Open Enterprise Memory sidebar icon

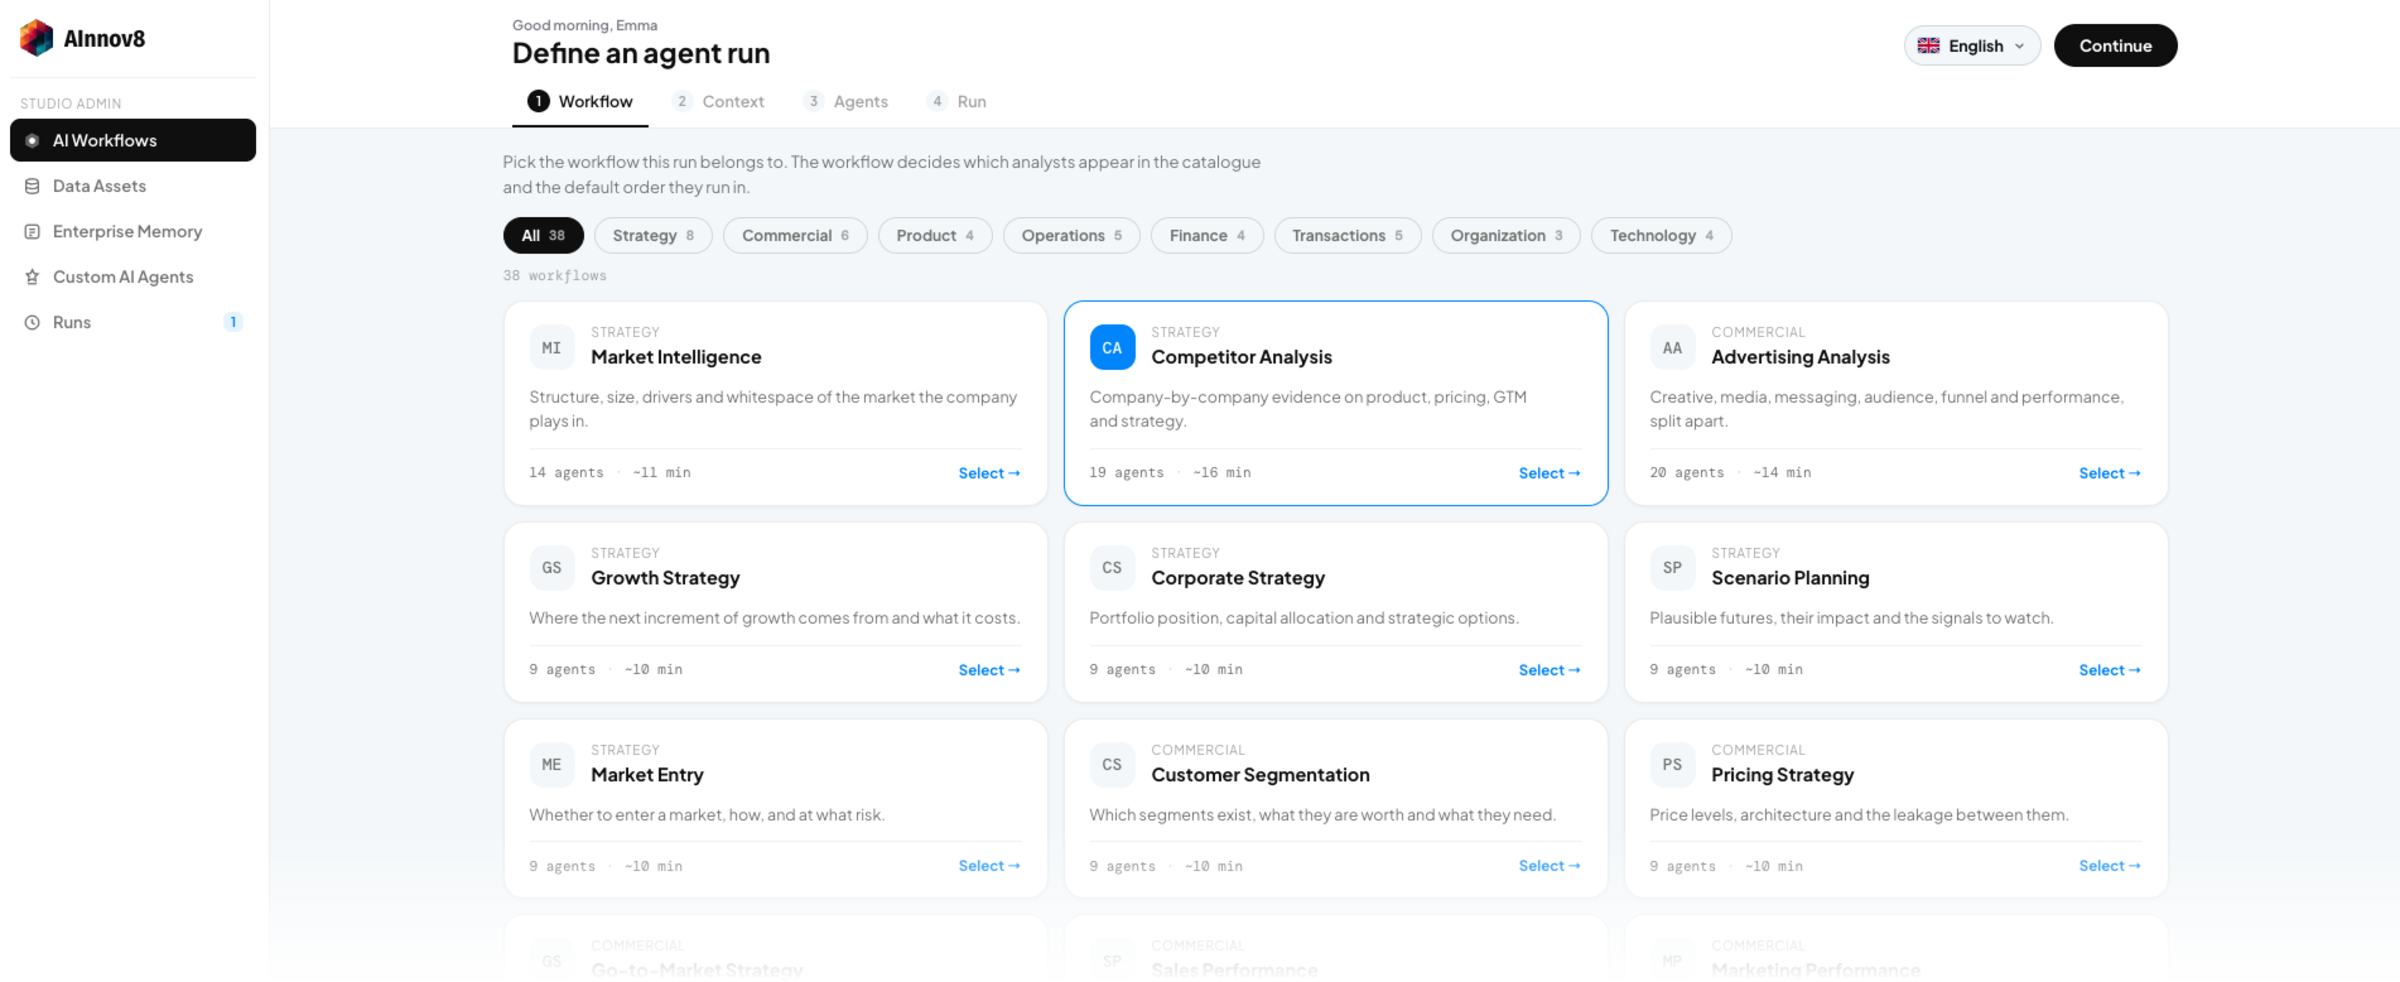click(32, 231)
